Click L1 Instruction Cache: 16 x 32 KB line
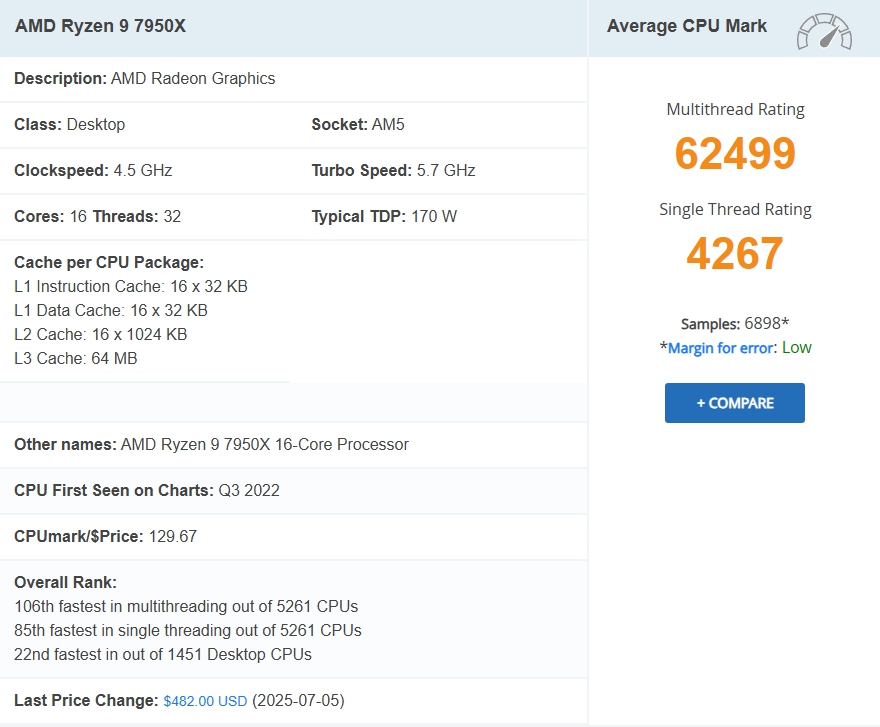The height and width of the screenshot is (727, 880). (131, 286)
